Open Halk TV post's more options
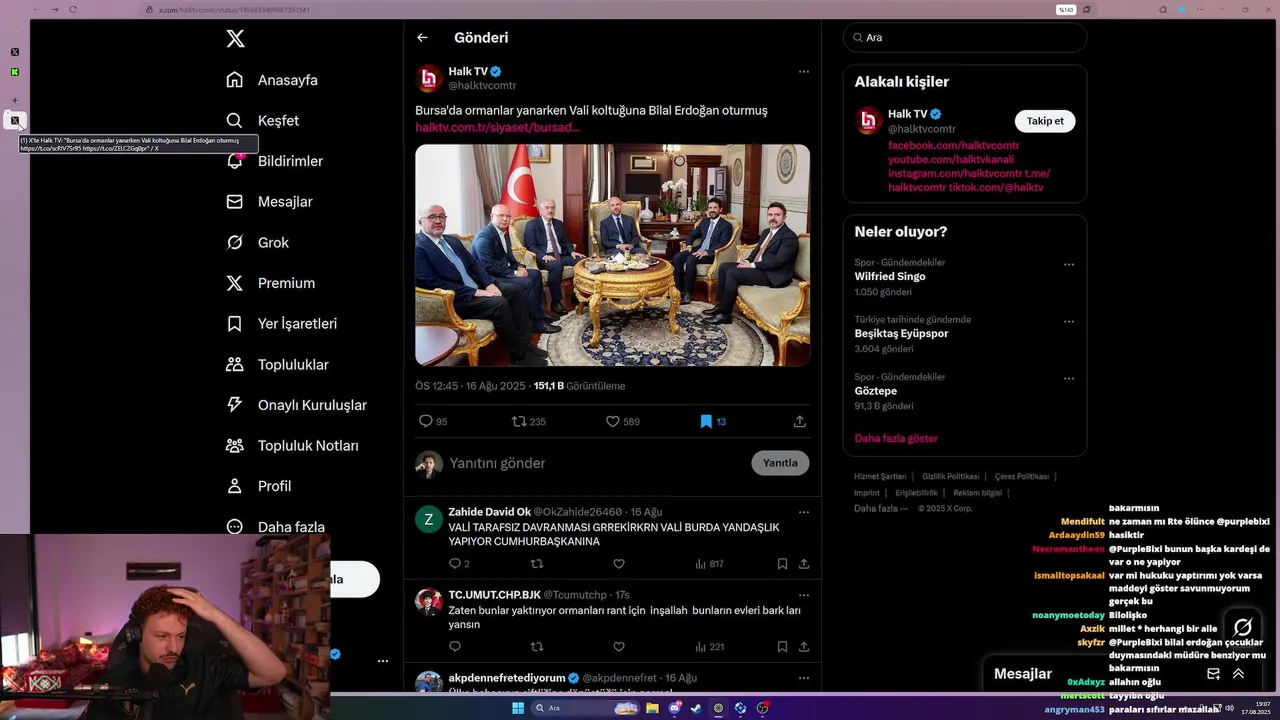This screenshot has width=1280, height=720. pyautogui.click(x=803, y=72)
